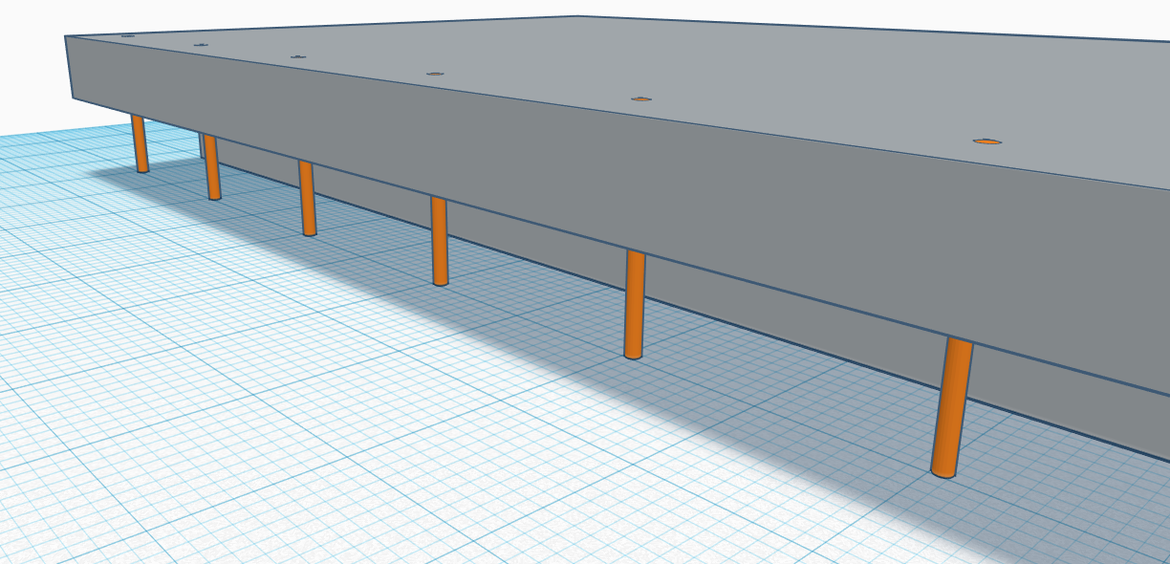Click the second orange peg from the left

click(x=212, y=168)
